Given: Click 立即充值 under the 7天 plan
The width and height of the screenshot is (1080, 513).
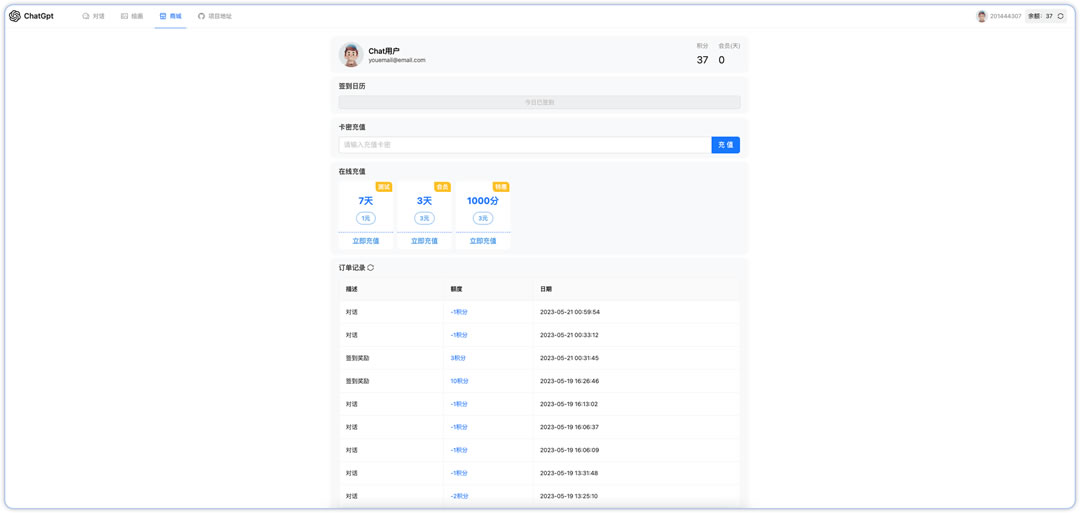Looking at the screenshot, I should (x=366, y=241).
